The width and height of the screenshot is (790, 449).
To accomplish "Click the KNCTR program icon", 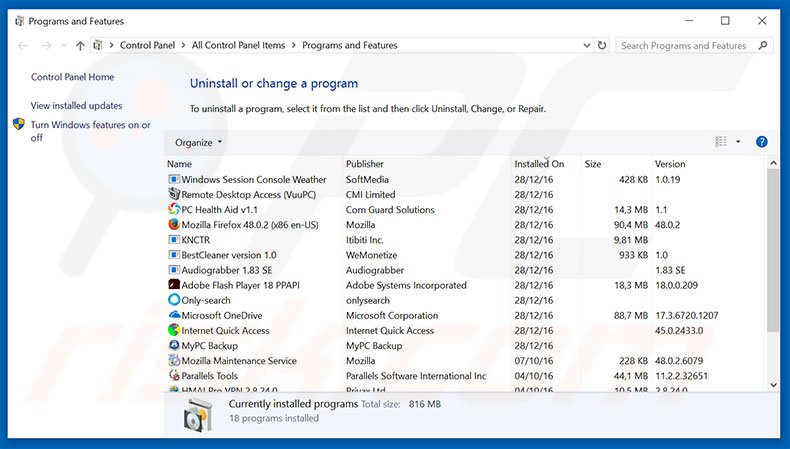I will 174,239.
